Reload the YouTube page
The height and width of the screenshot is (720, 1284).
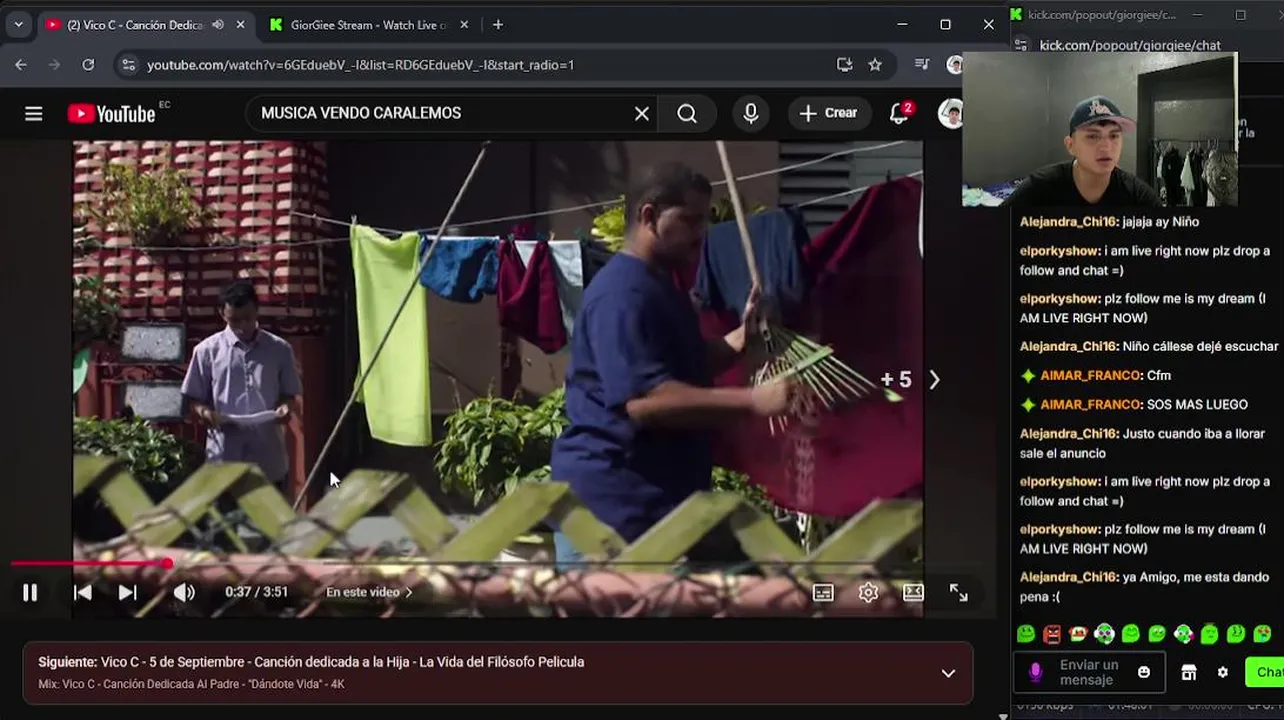[x=88, y=65]
